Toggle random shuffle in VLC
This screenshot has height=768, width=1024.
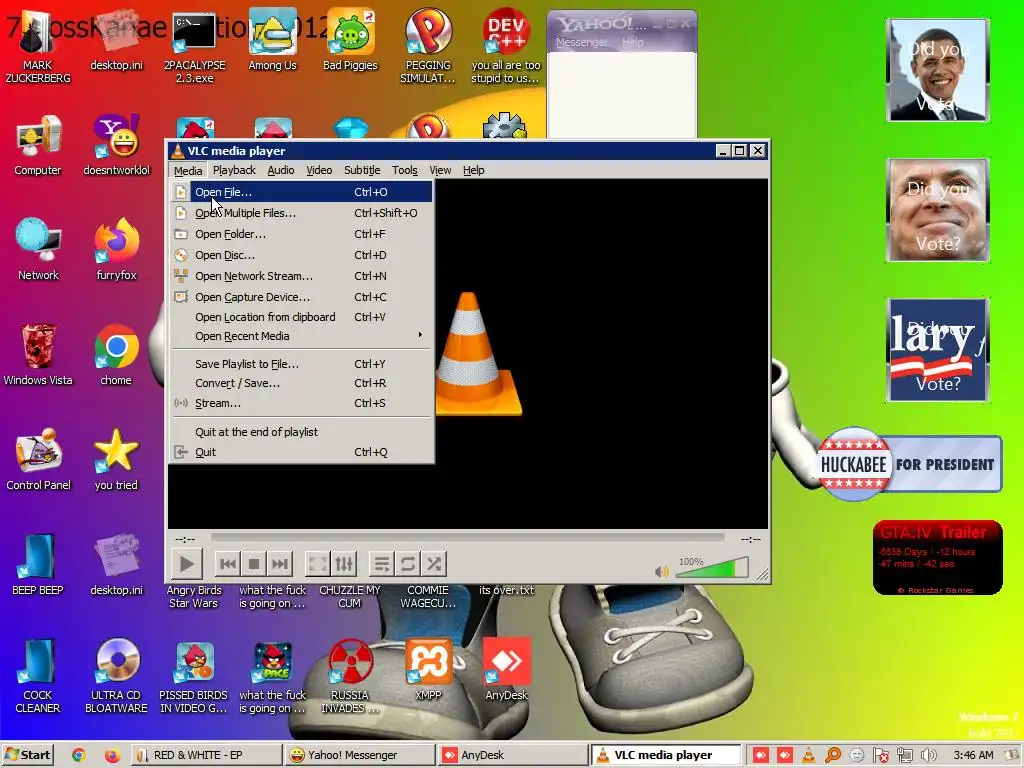(x=434, y=564)
